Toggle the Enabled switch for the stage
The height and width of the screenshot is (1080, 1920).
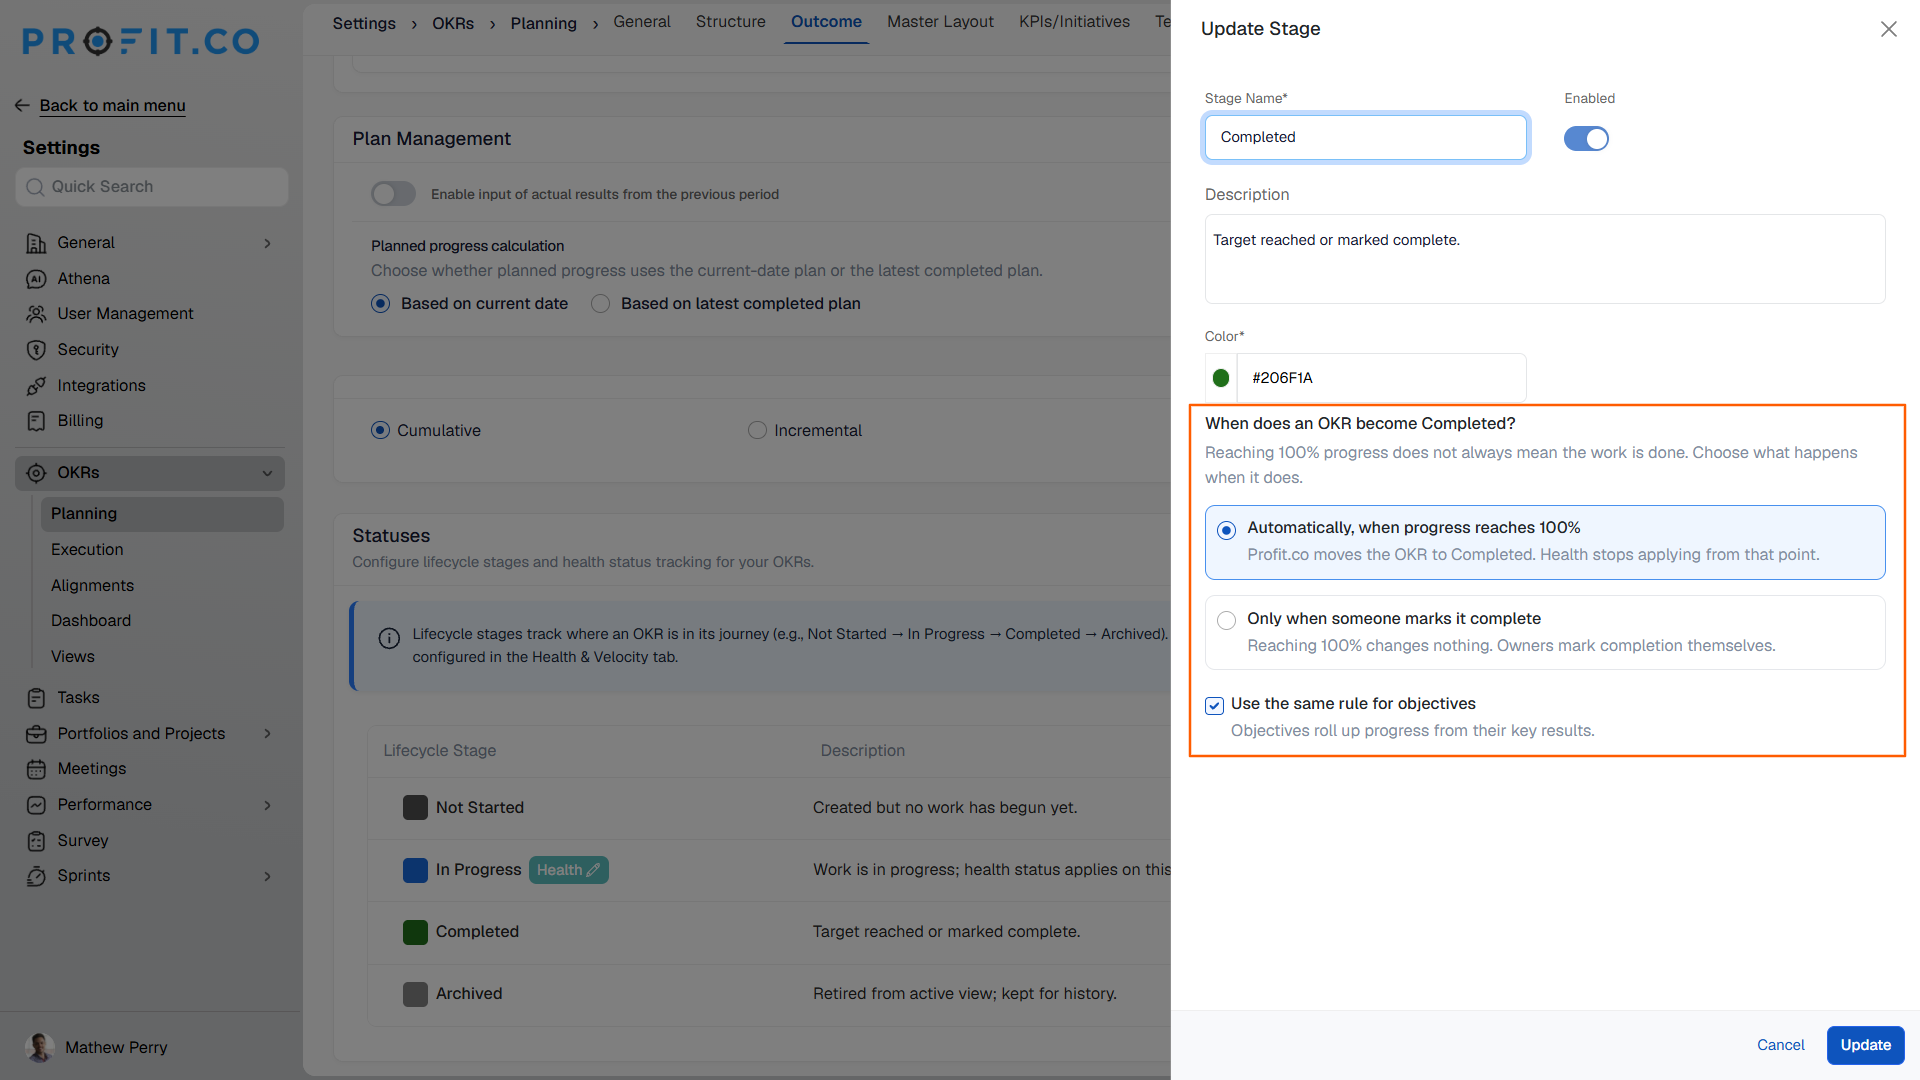pos(1586,139)
